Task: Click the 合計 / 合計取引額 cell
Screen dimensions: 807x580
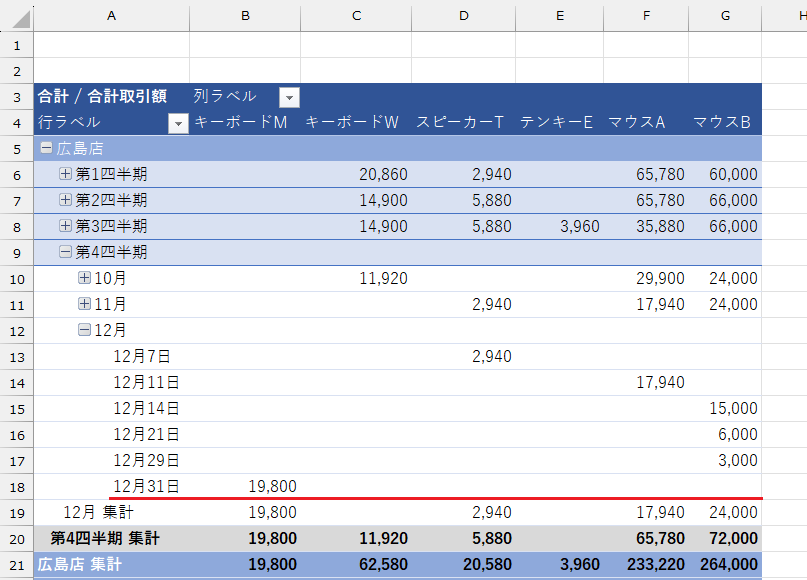Action: click(x=102, y=96)
